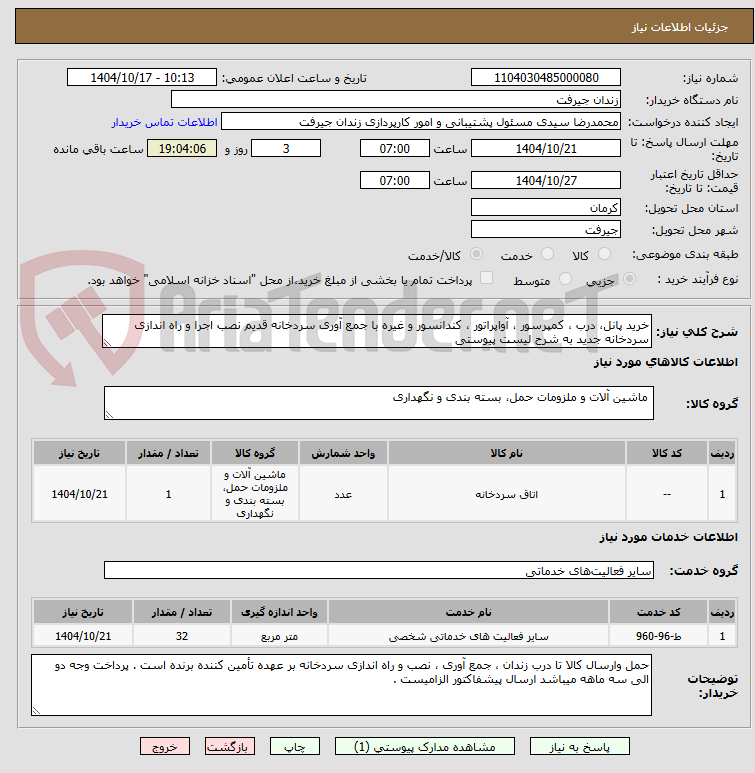Click the شماره نیاز number field

545,77
